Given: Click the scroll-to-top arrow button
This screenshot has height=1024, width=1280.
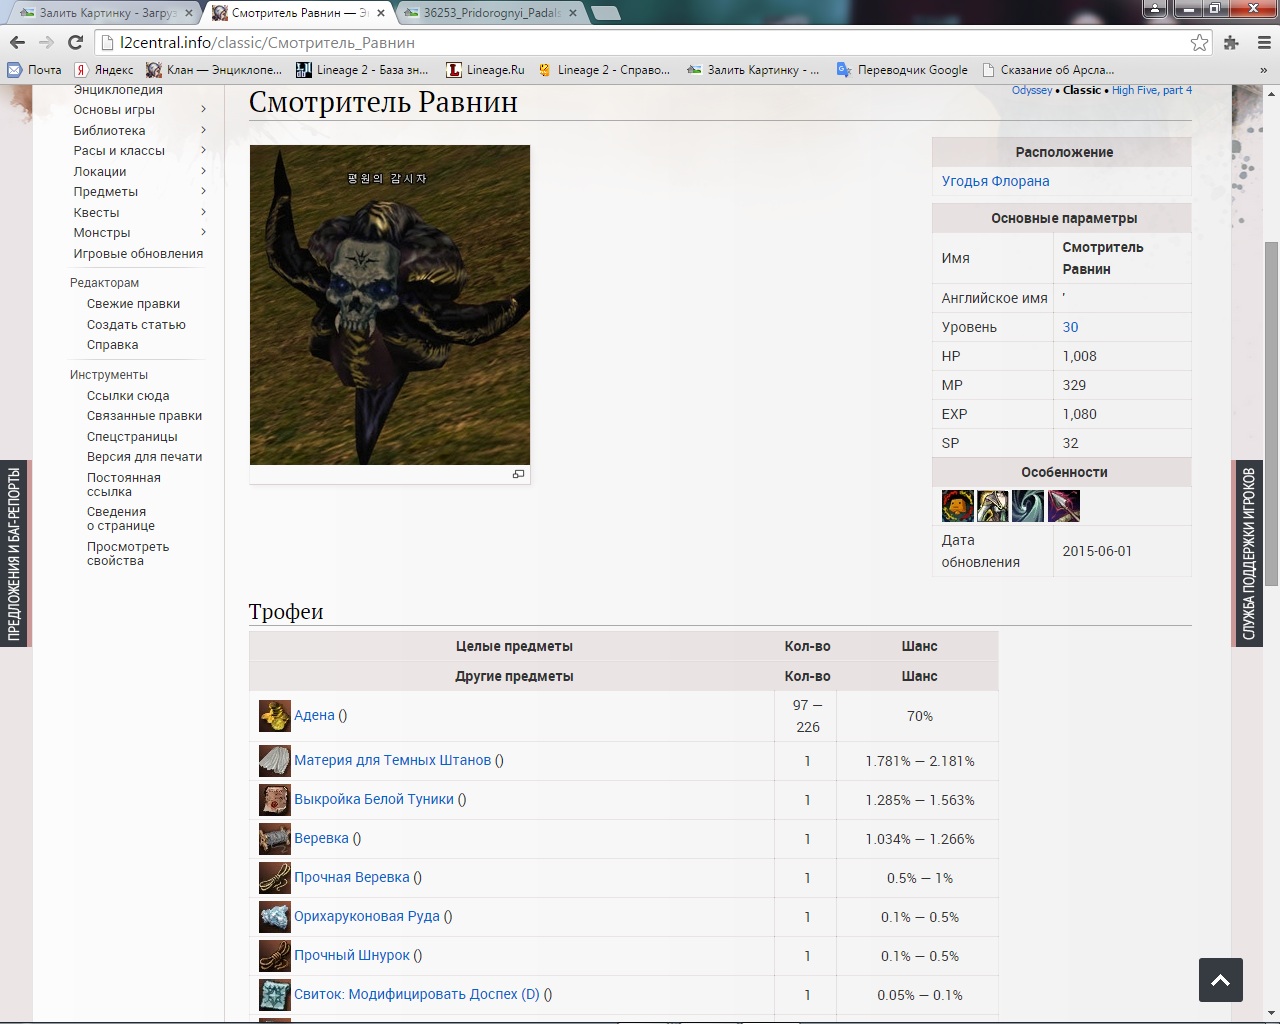Looking at the screenshot, I should [1221, 980].
